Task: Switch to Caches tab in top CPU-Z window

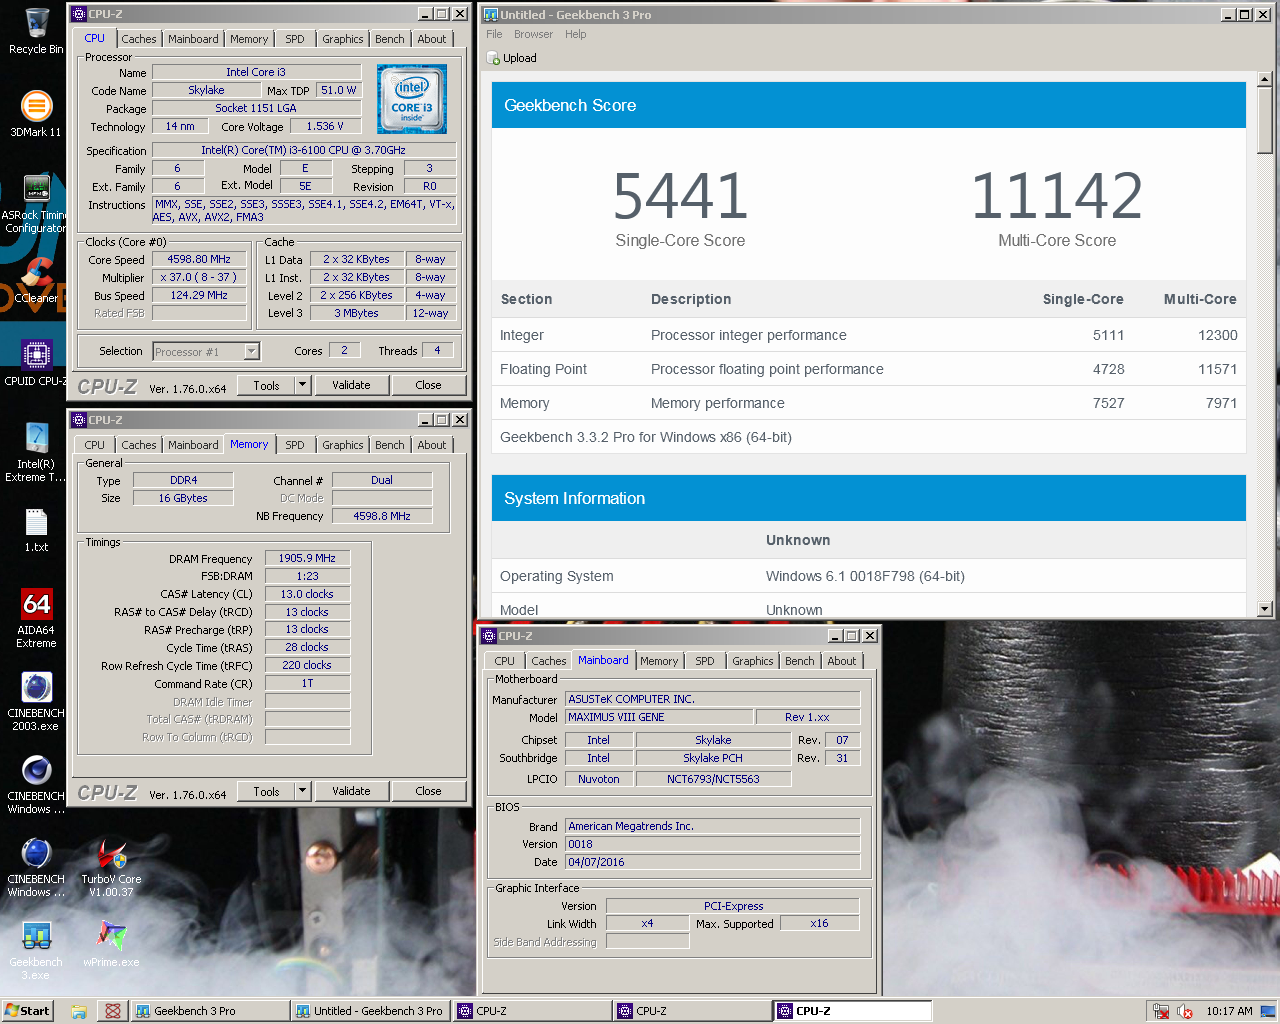Action: [139, 39]
